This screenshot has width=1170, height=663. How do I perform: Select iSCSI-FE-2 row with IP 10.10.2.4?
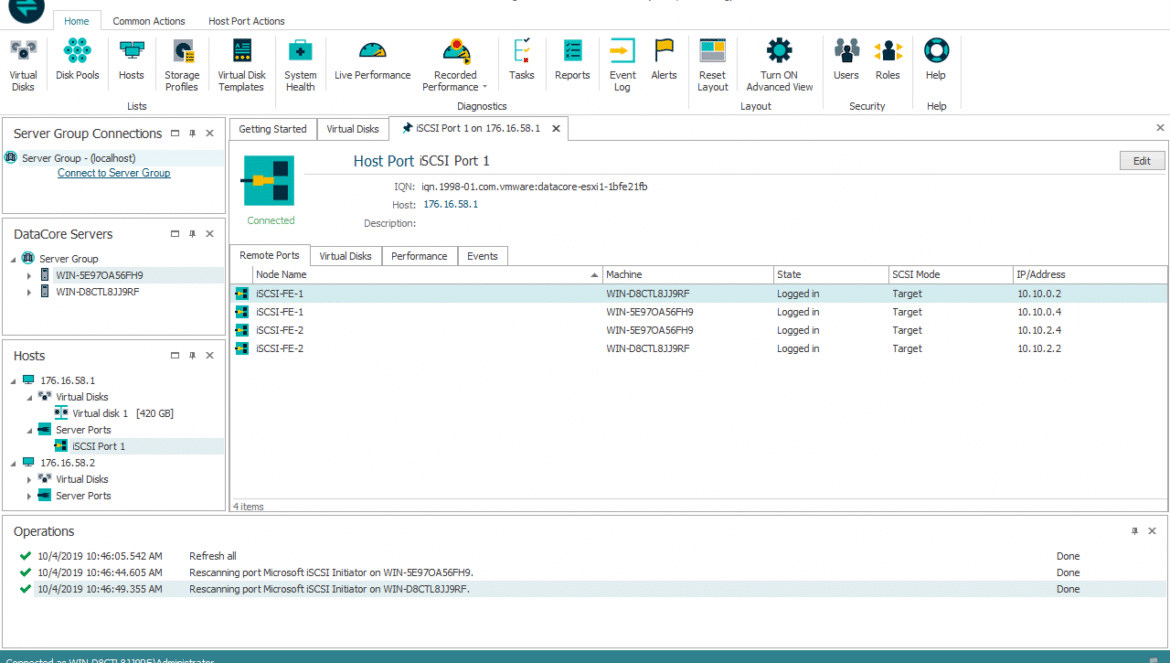tap(699, 330)
